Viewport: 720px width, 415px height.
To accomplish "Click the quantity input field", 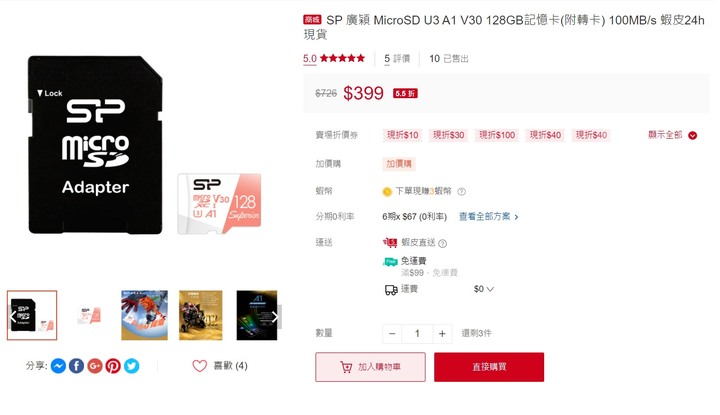I will pyautogui.click(x=417, y=334).
